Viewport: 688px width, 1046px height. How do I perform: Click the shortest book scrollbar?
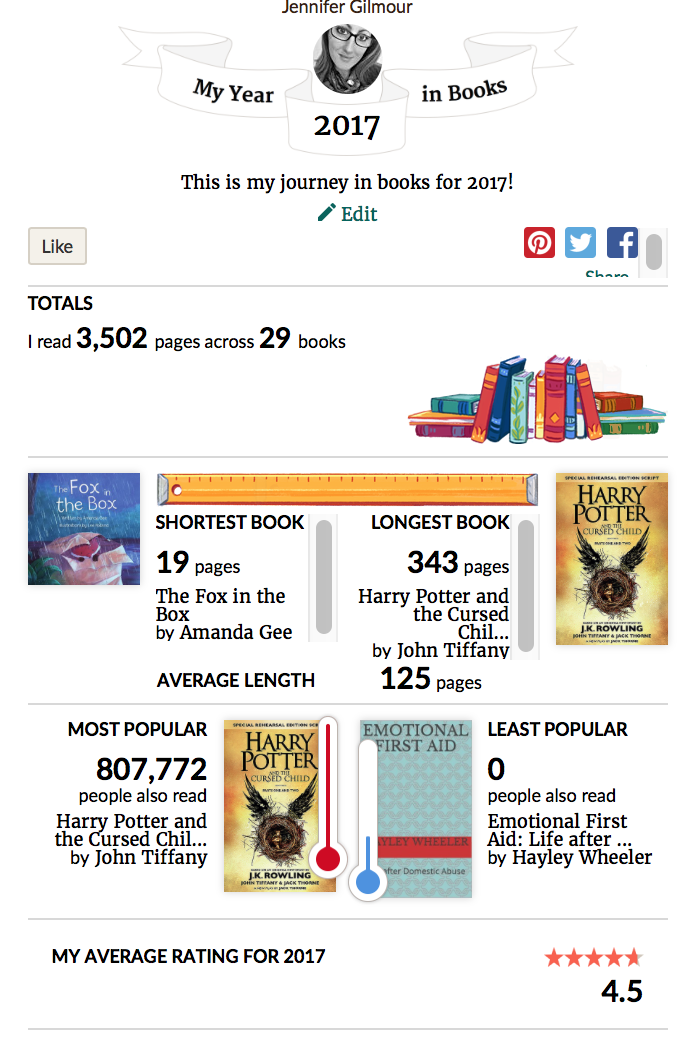coord(324,577)
